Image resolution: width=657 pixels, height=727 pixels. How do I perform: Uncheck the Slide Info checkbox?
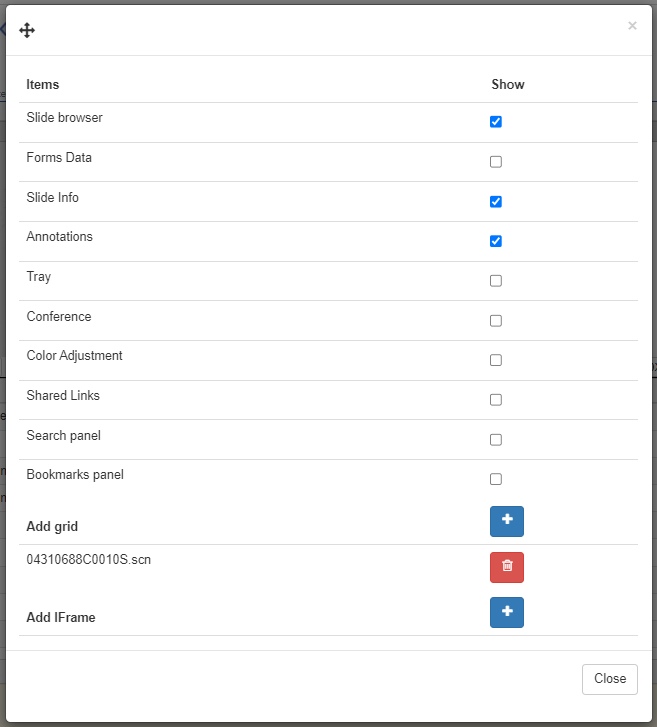coord(496,202)
